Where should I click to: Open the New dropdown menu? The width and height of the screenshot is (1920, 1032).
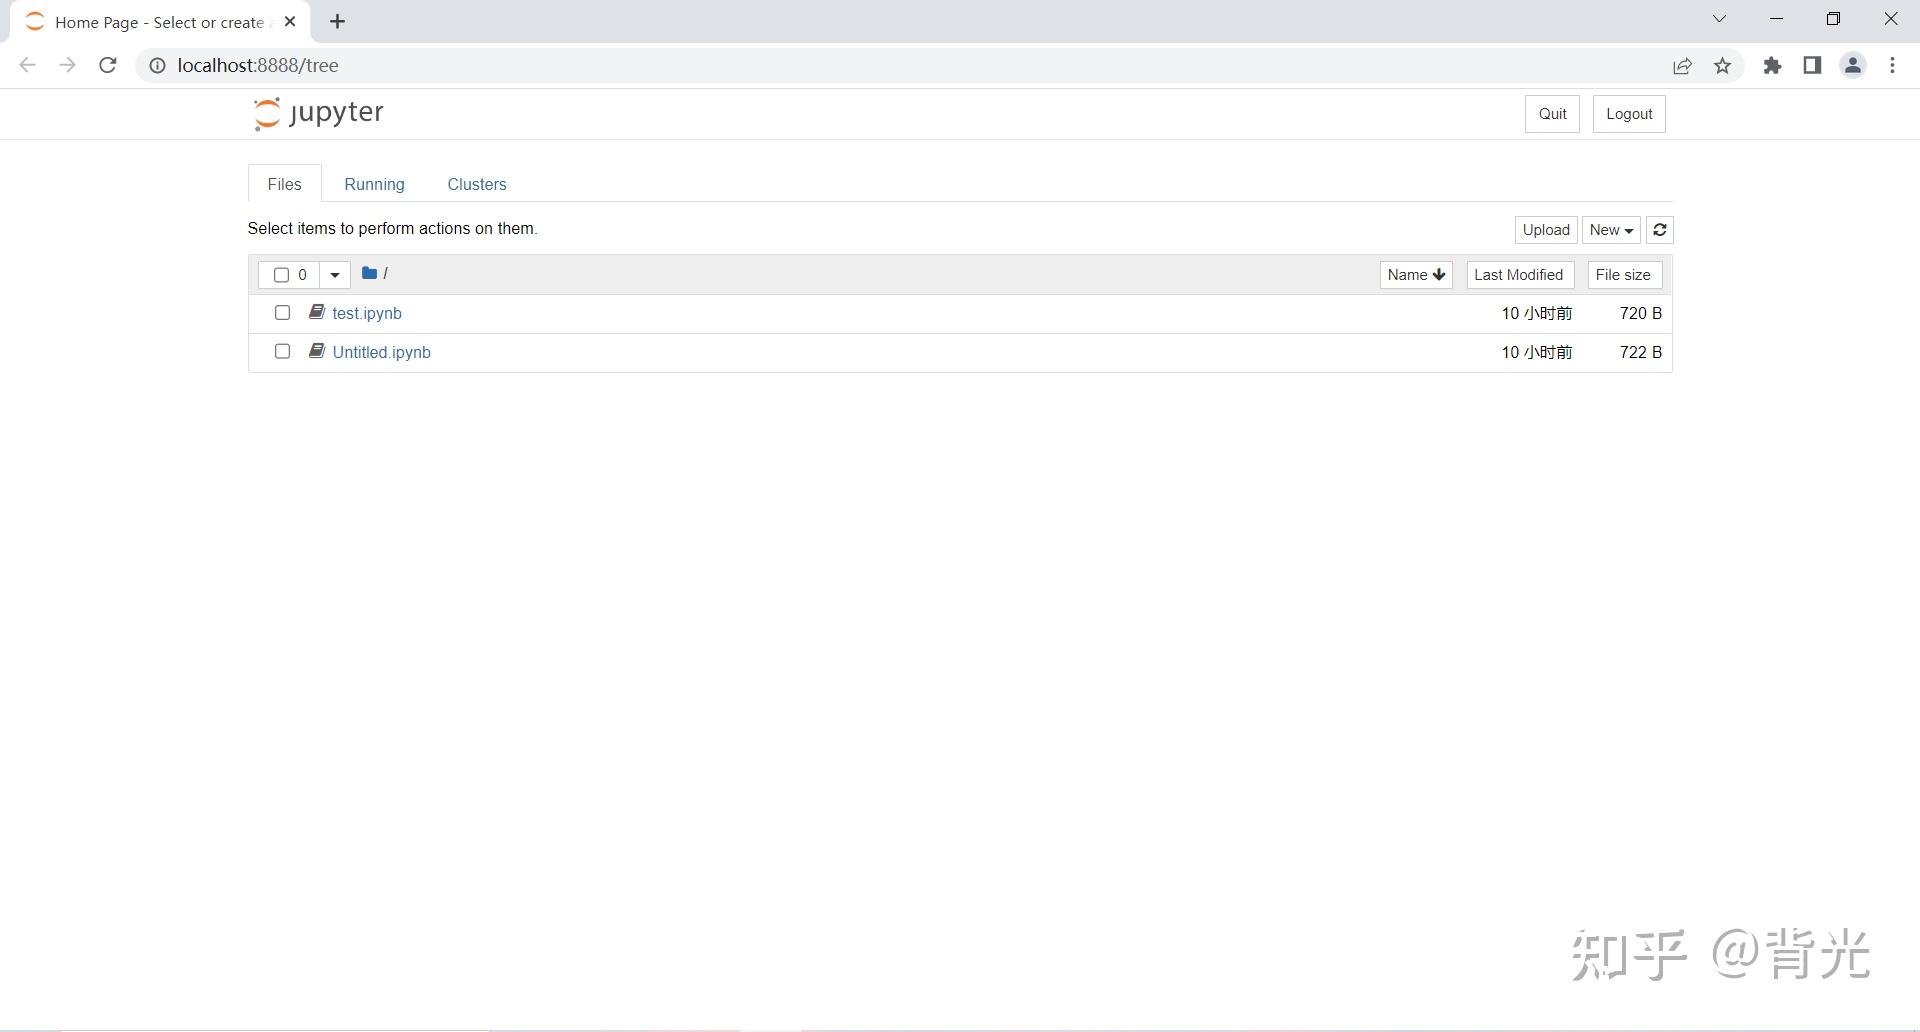click(x=1609, y=229)
